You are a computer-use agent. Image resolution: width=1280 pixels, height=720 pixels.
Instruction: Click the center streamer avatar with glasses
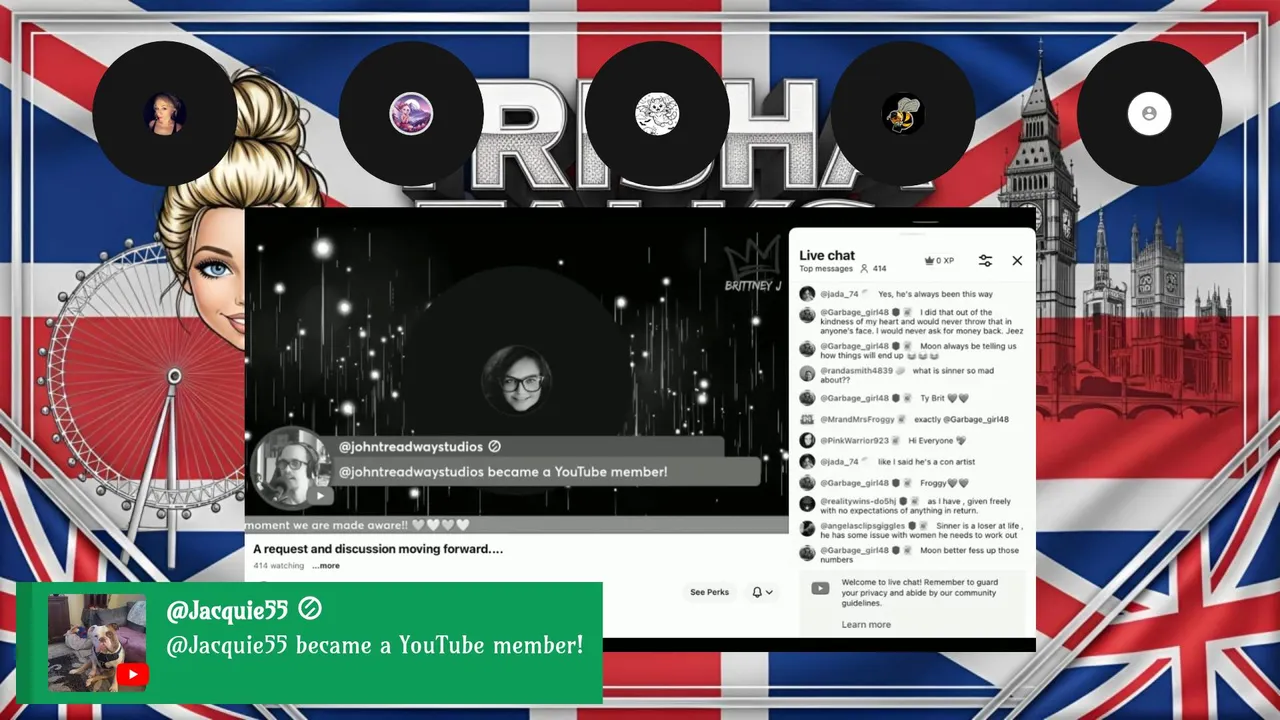point(517,381)
